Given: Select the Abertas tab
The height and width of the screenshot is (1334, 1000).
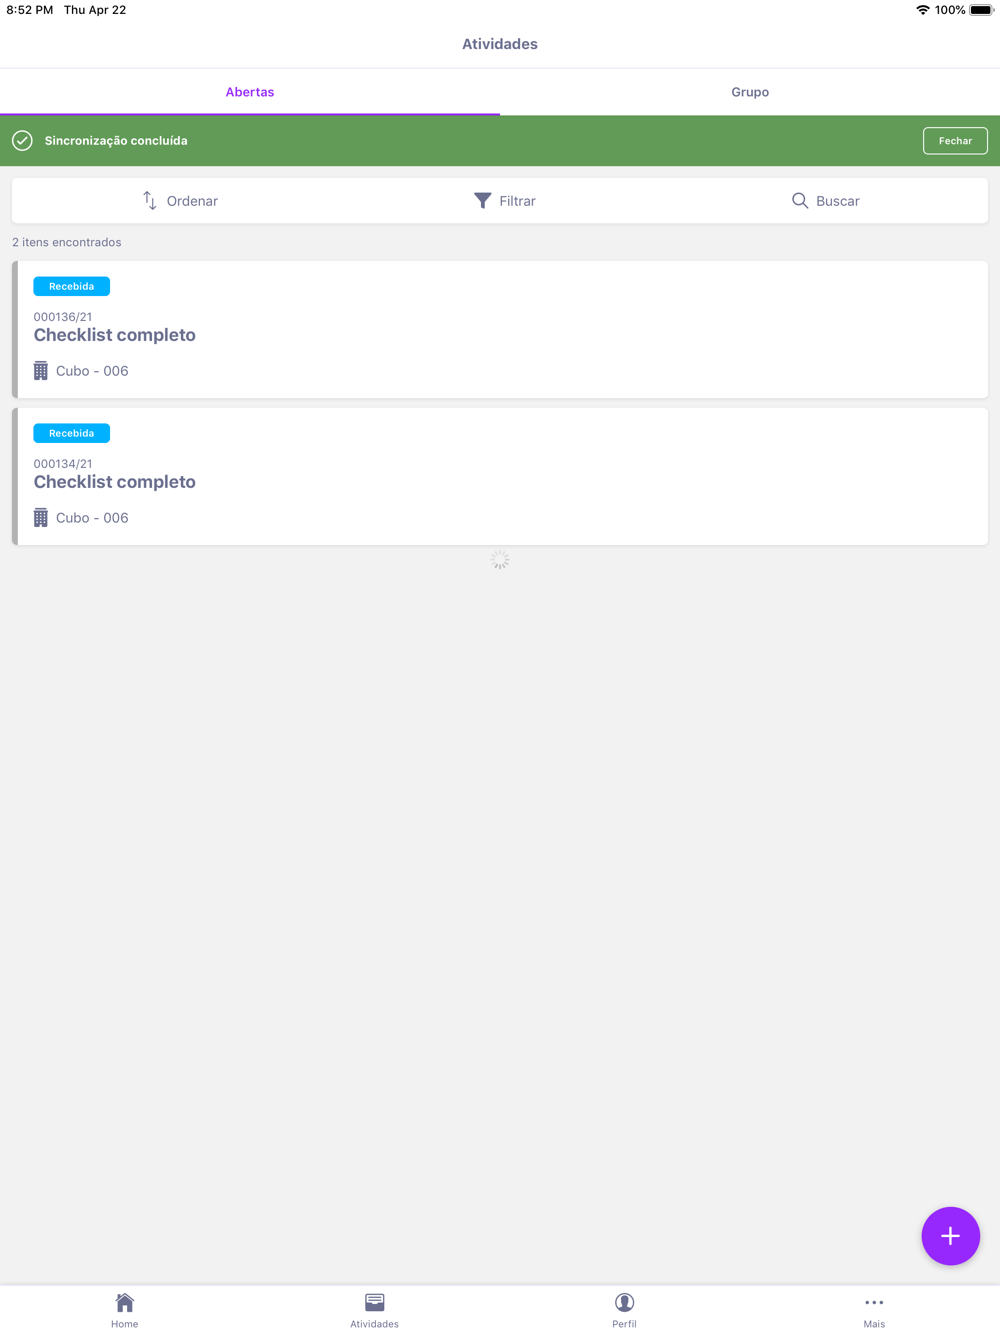Looking at the screenshot, I should (x=250, y=92).
